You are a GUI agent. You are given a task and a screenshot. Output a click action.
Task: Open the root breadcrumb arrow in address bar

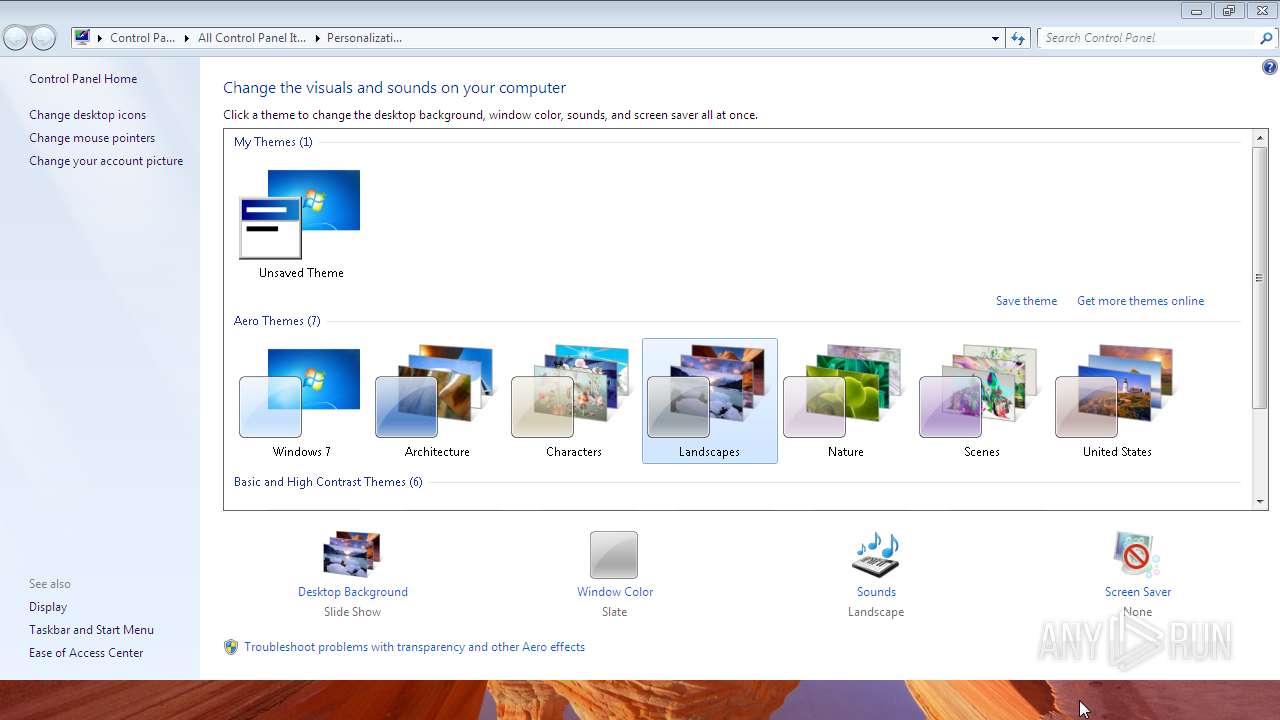click(x=100, y=38)
